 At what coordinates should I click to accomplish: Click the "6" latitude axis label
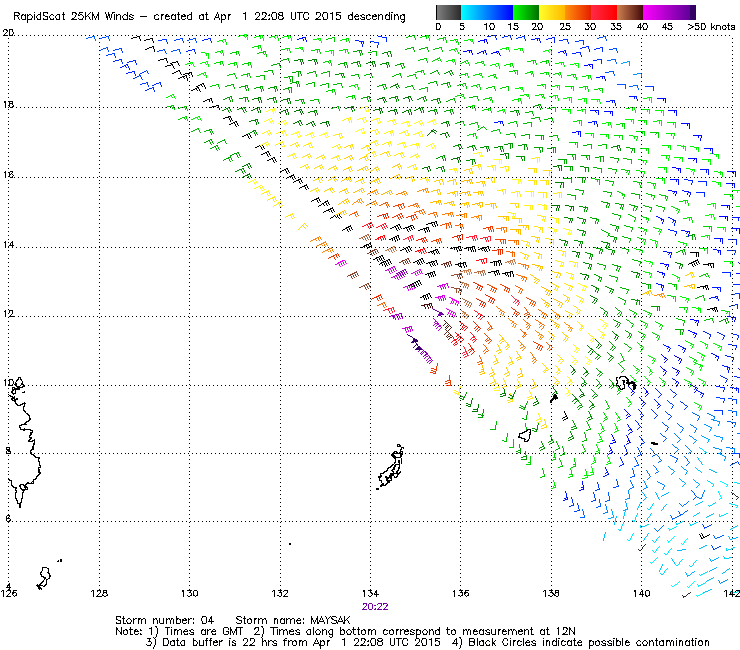[x=8, y=518]
